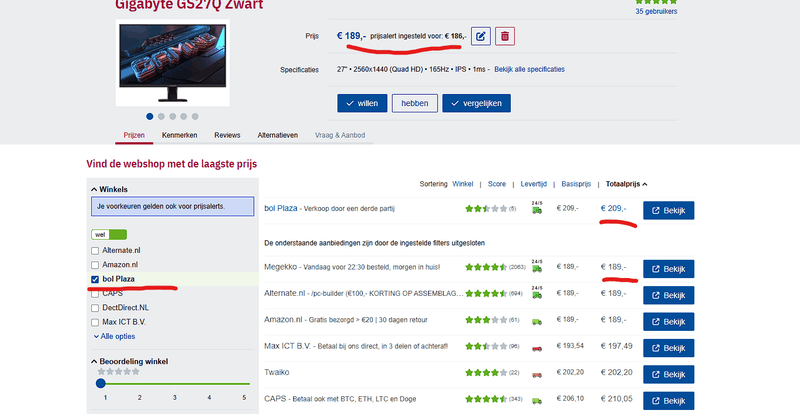Click the current price € 189,-
800x414 pixels.
[x=351, y=36]
